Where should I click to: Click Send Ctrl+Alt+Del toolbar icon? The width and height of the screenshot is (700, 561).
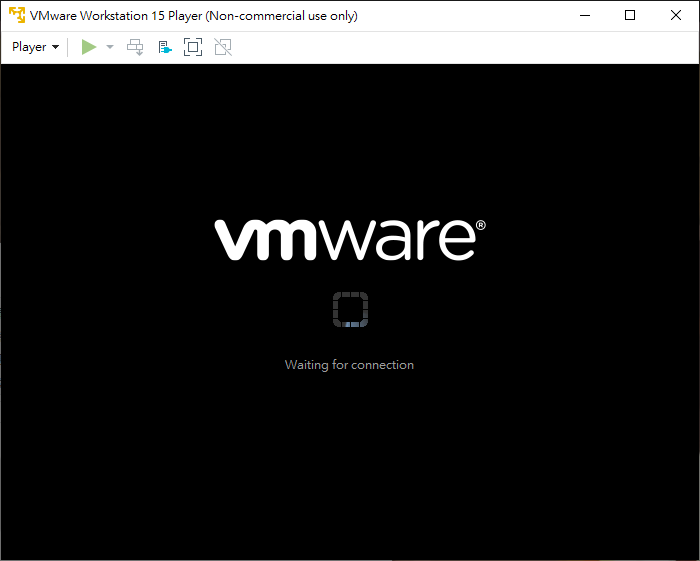[x=135, y=47]
